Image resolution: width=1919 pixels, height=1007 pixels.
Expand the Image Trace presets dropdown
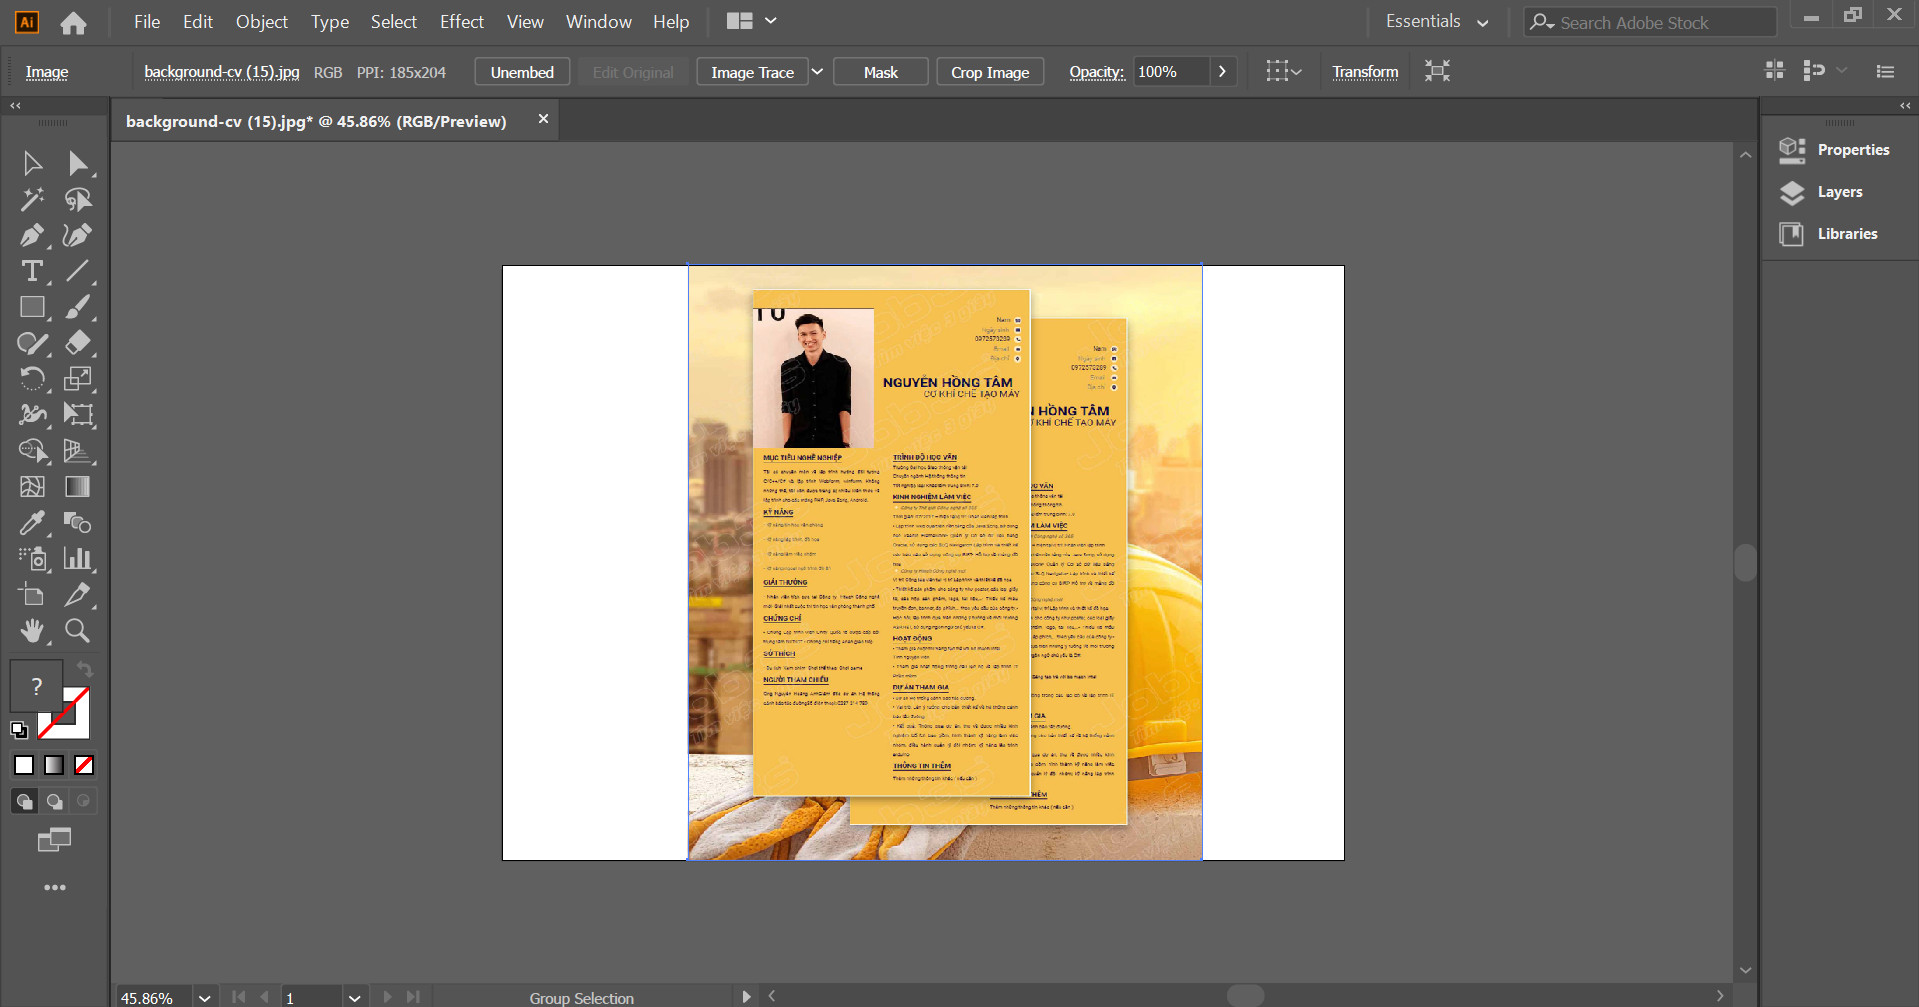(817, 72)
